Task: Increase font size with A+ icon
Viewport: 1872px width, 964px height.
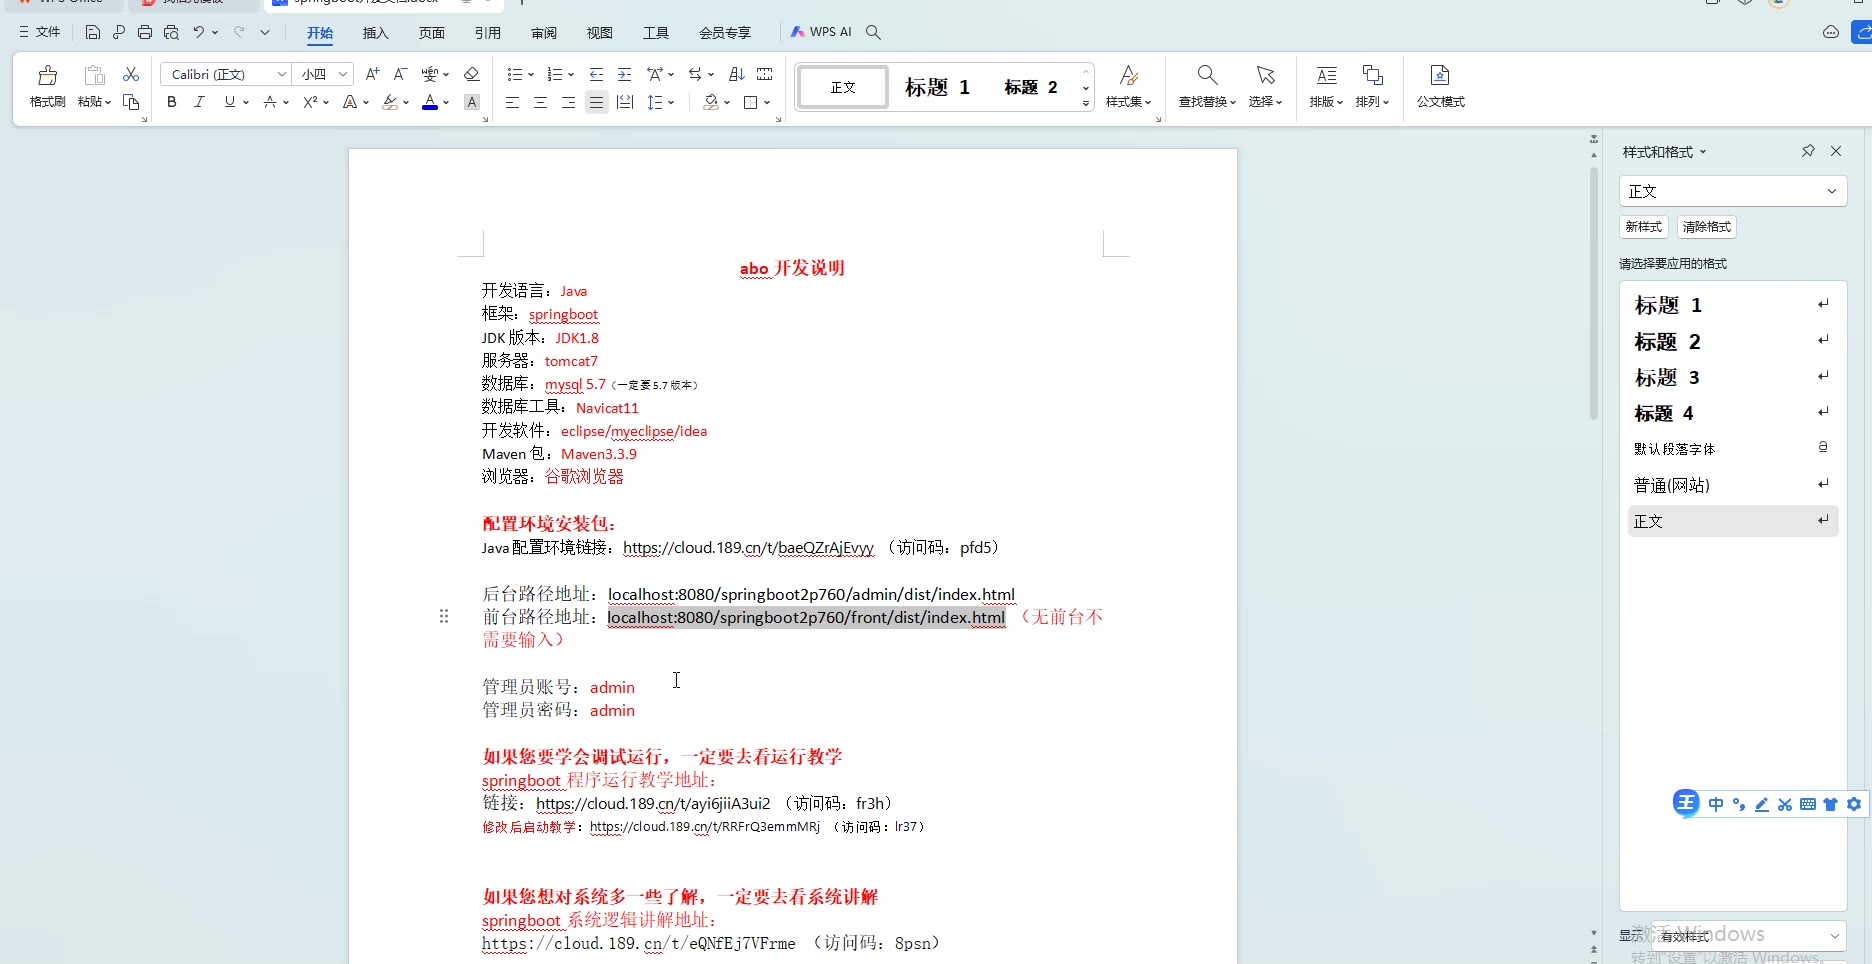Action: 372,75
